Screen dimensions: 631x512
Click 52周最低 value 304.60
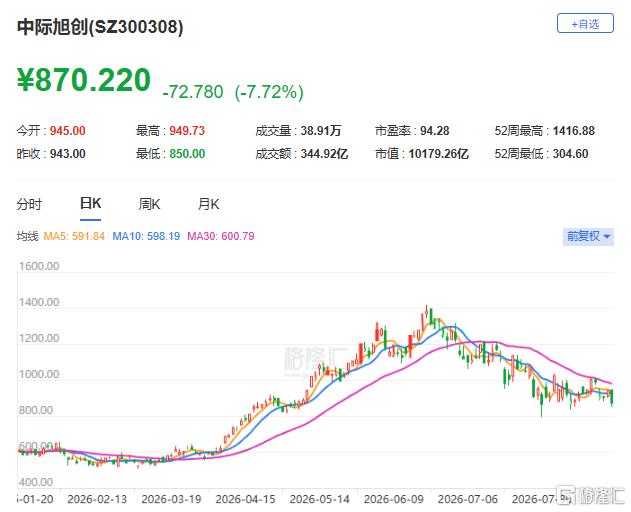click(x=570, y=154)
